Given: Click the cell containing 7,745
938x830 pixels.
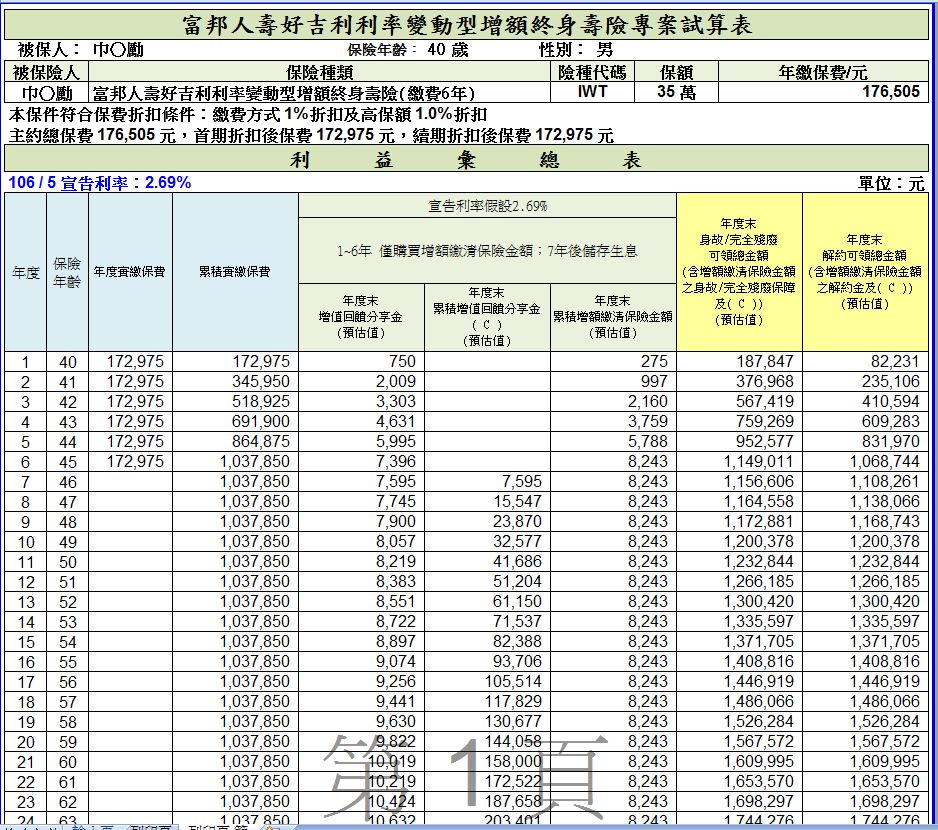Looking at the screenshot, I should (x=361, y=501).
